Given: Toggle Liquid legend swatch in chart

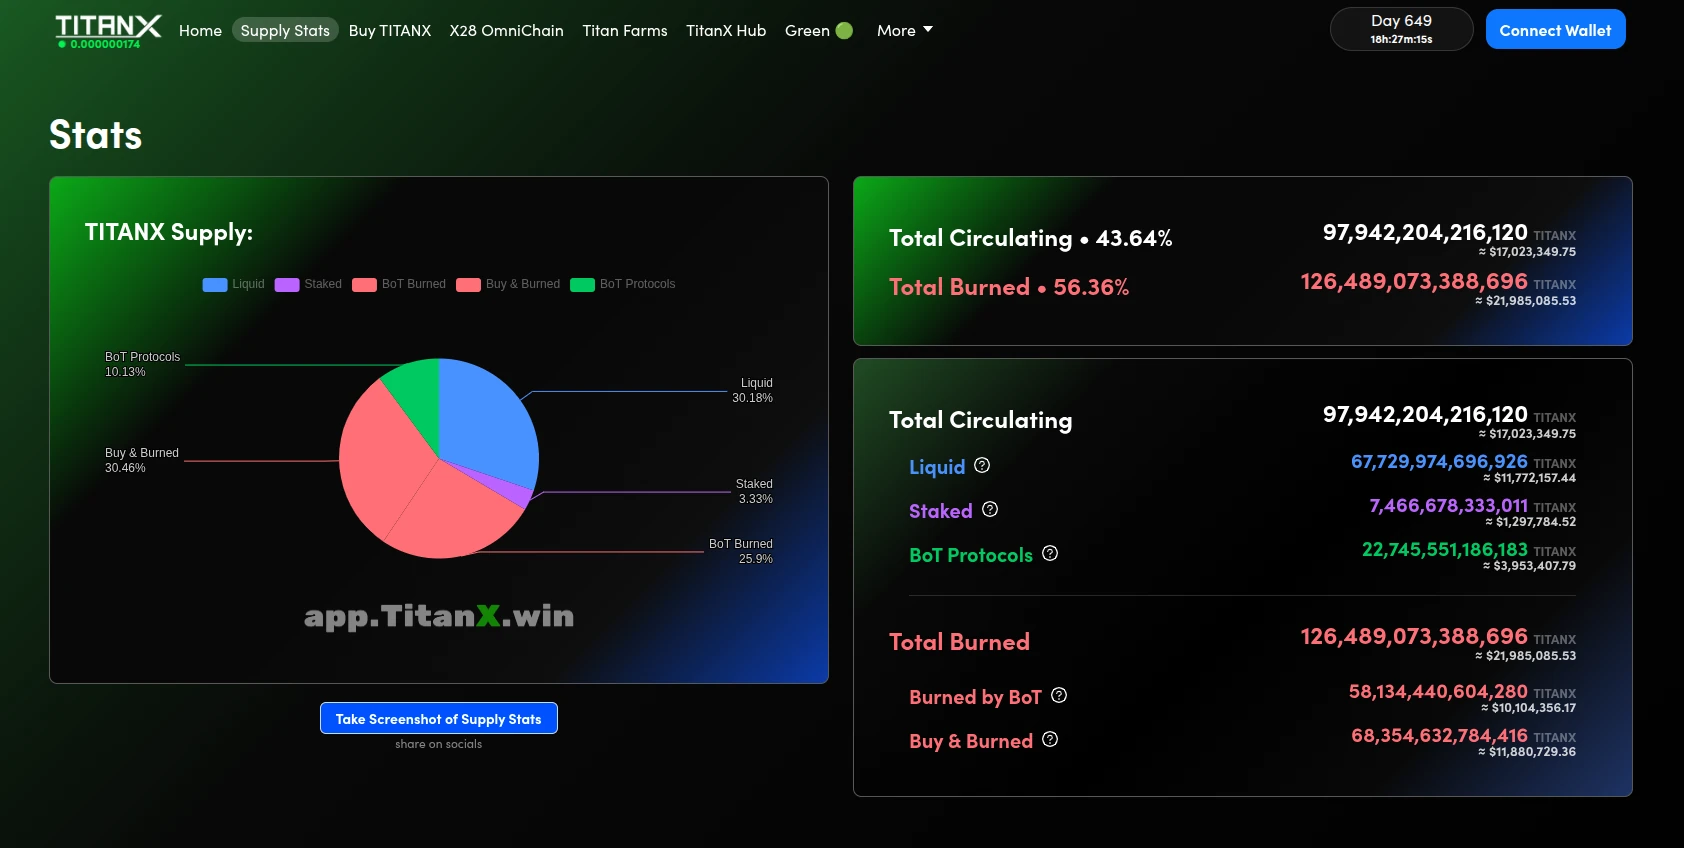Looking at the screenshot, I should click(215, 285).
